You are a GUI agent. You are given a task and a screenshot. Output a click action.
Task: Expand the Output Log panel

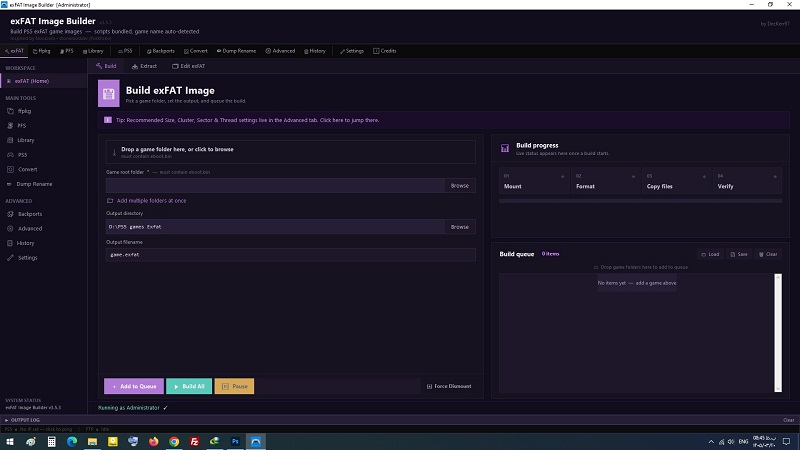(22, 420)
